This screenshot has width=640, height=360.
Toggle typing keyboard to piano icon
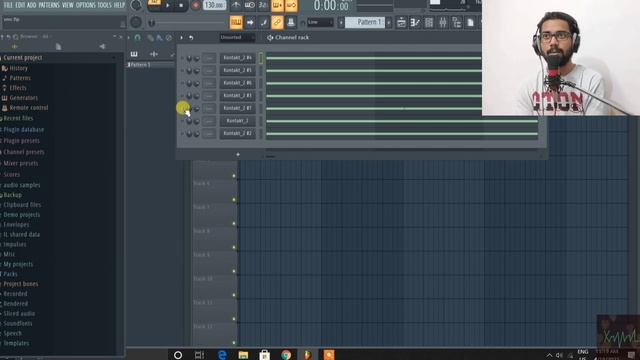coord(236,22)
